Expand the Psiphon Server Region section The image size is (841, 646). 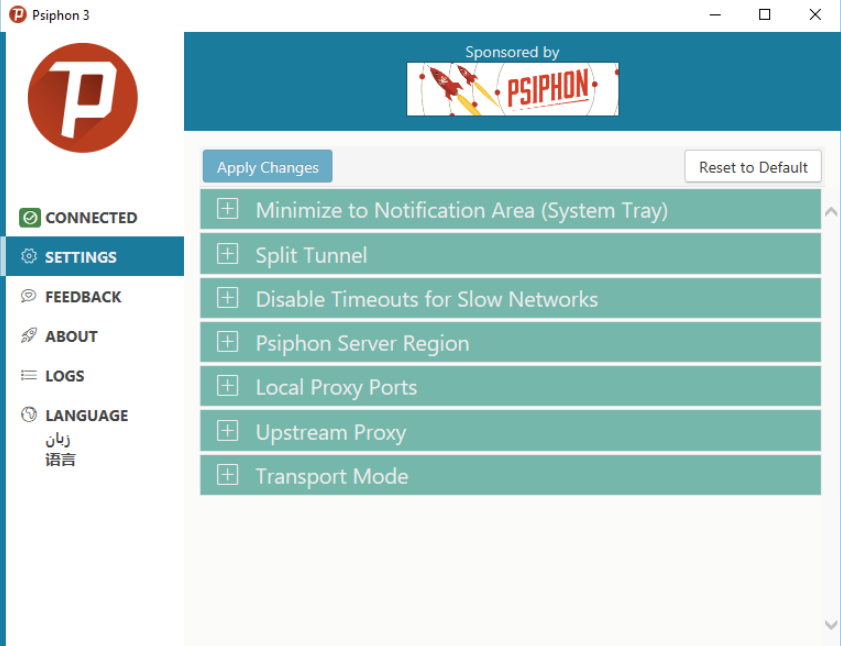(x=228, y=343)
